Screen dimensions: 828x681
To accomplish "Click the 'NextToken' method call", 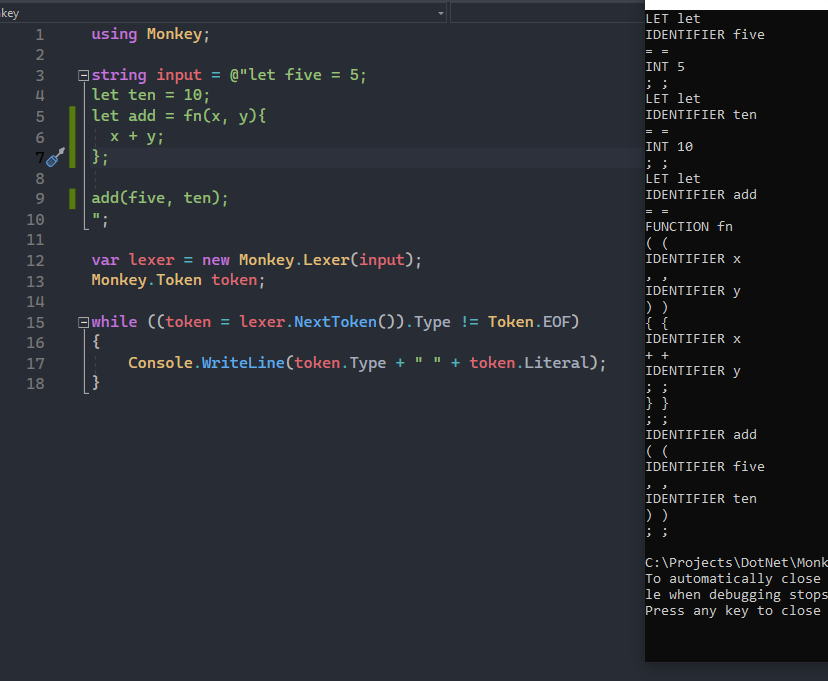I will pos(335,322).
